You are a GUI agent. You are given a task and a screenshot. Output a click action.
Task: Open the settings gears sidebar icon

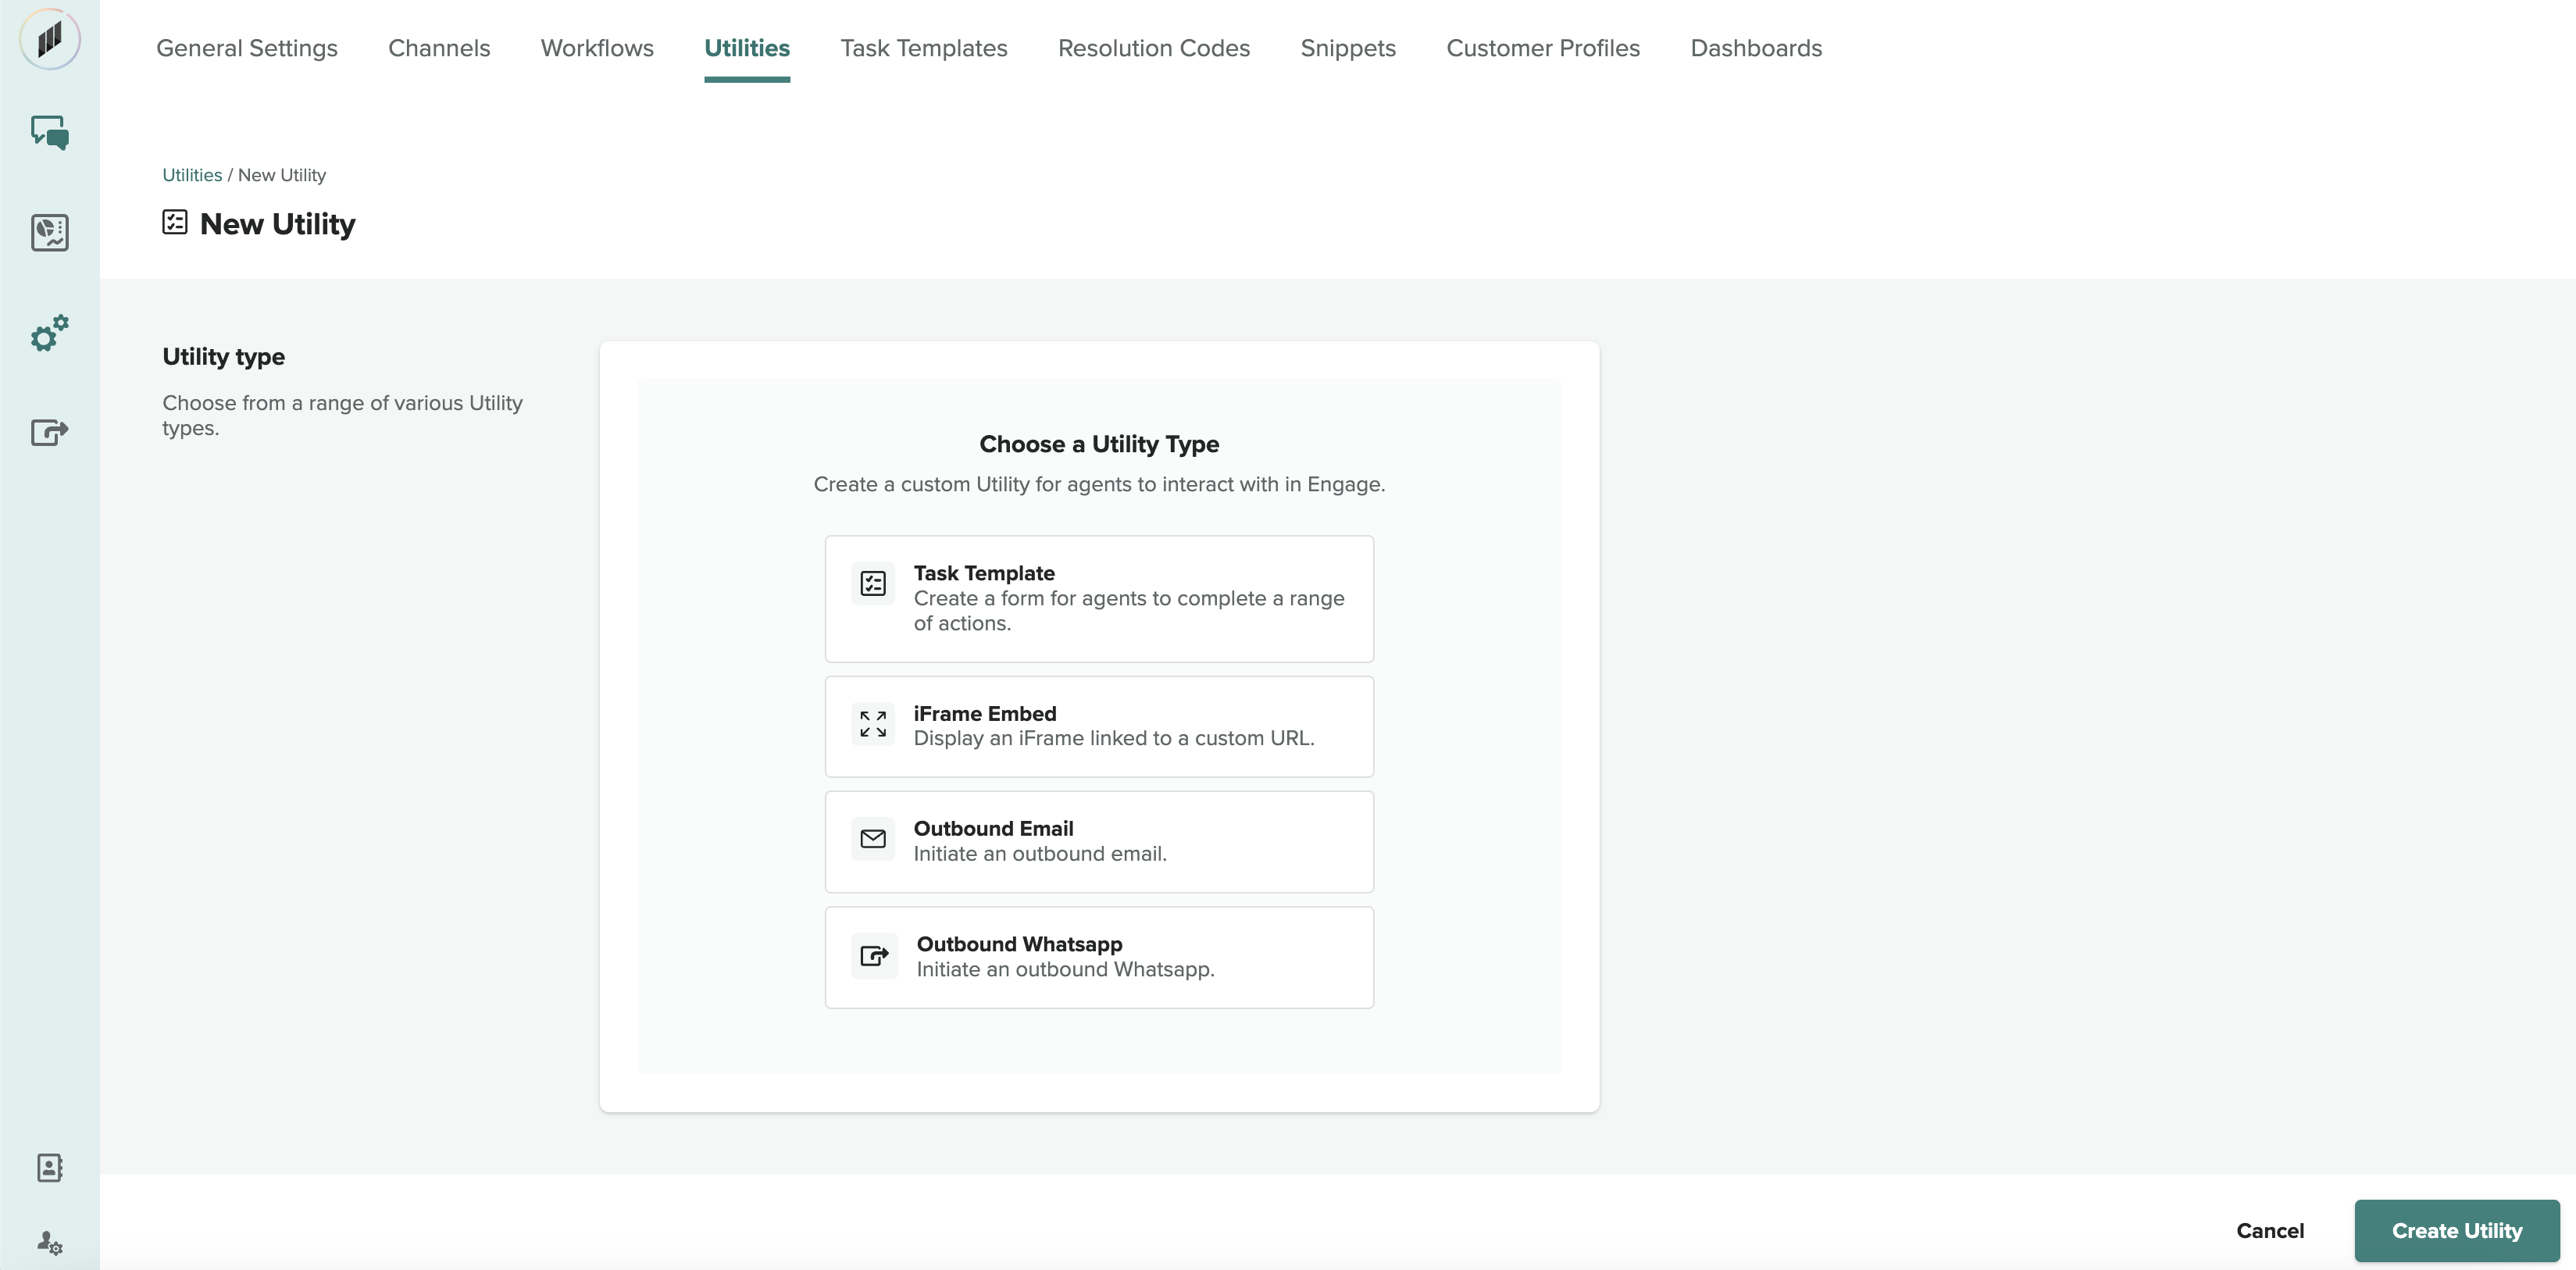click(49, 333)
